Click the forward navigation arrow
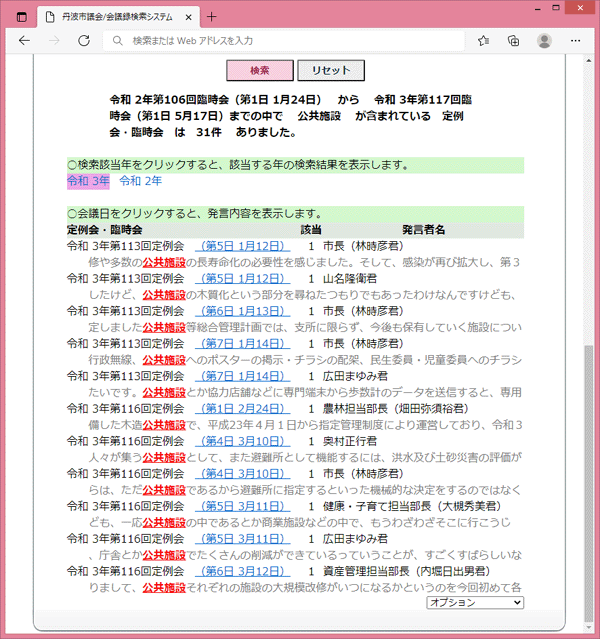Viewport: 600px width, 639px height. coord(54,40)
